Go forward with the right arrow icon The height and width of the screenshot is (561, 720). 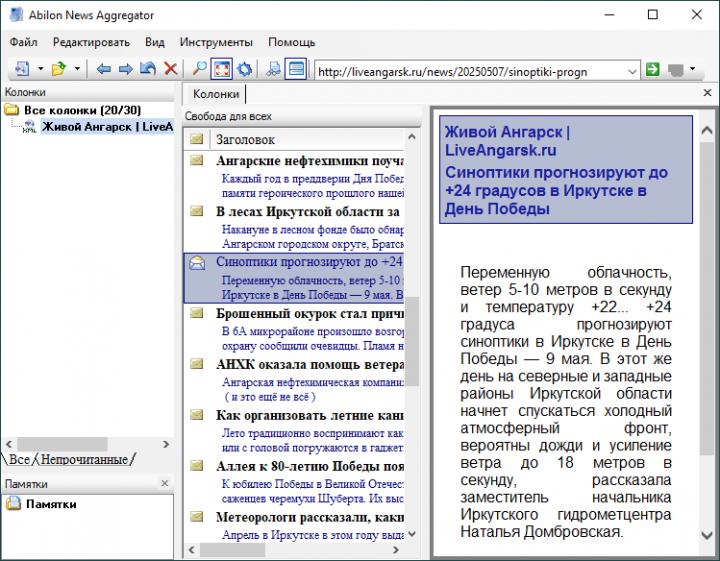pos(125,69)
